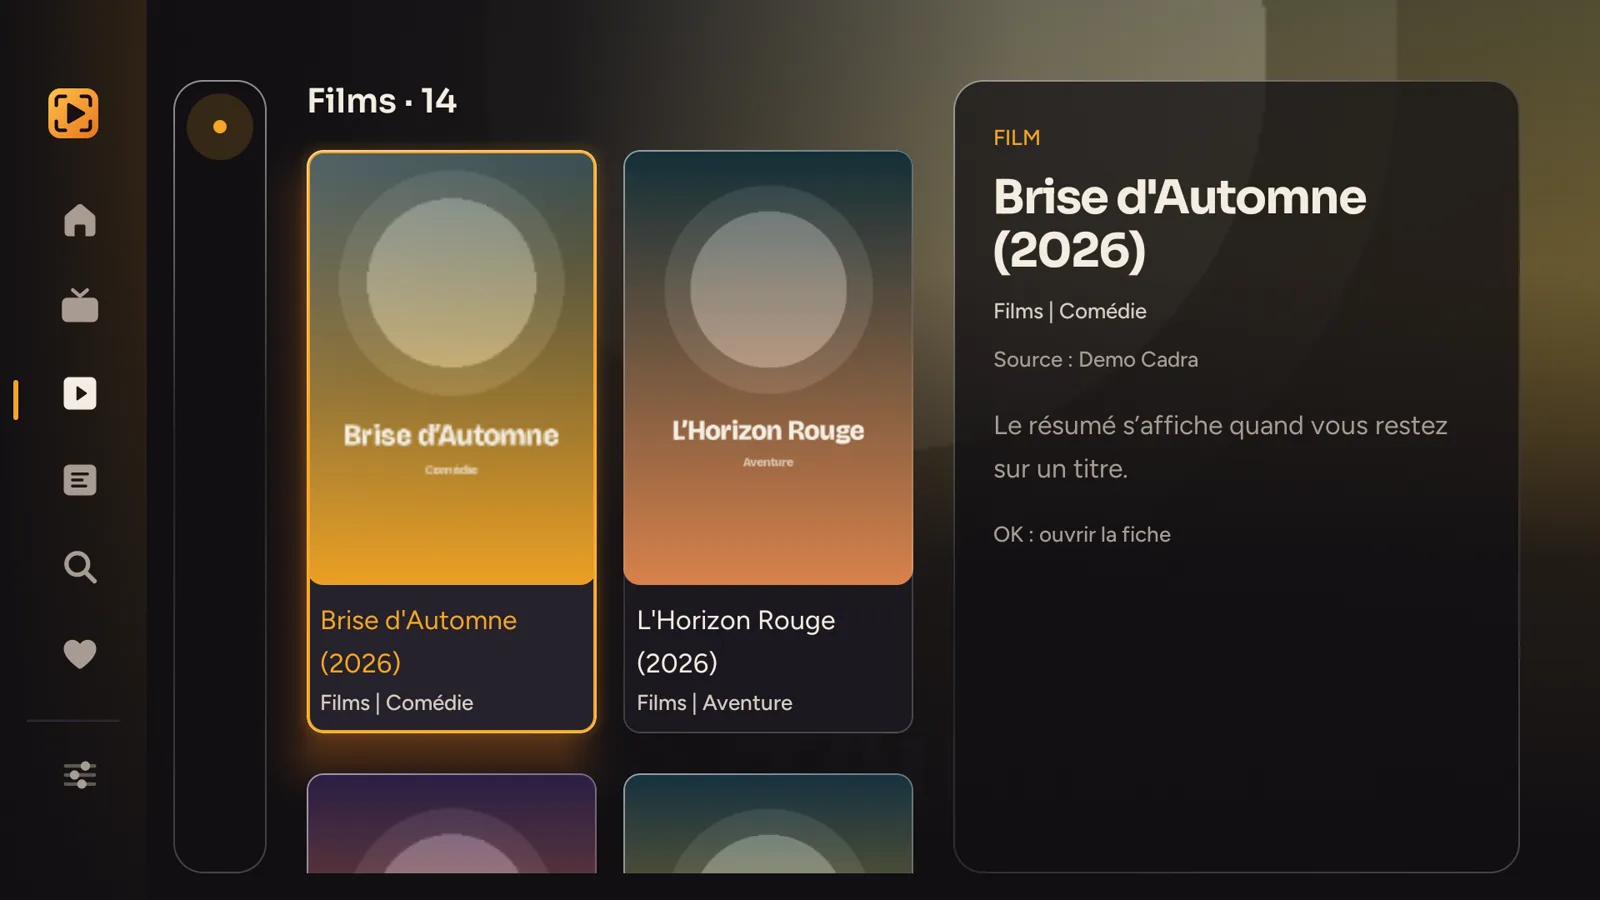
Task: Open the Favorites heart icon
Action: 80,654
